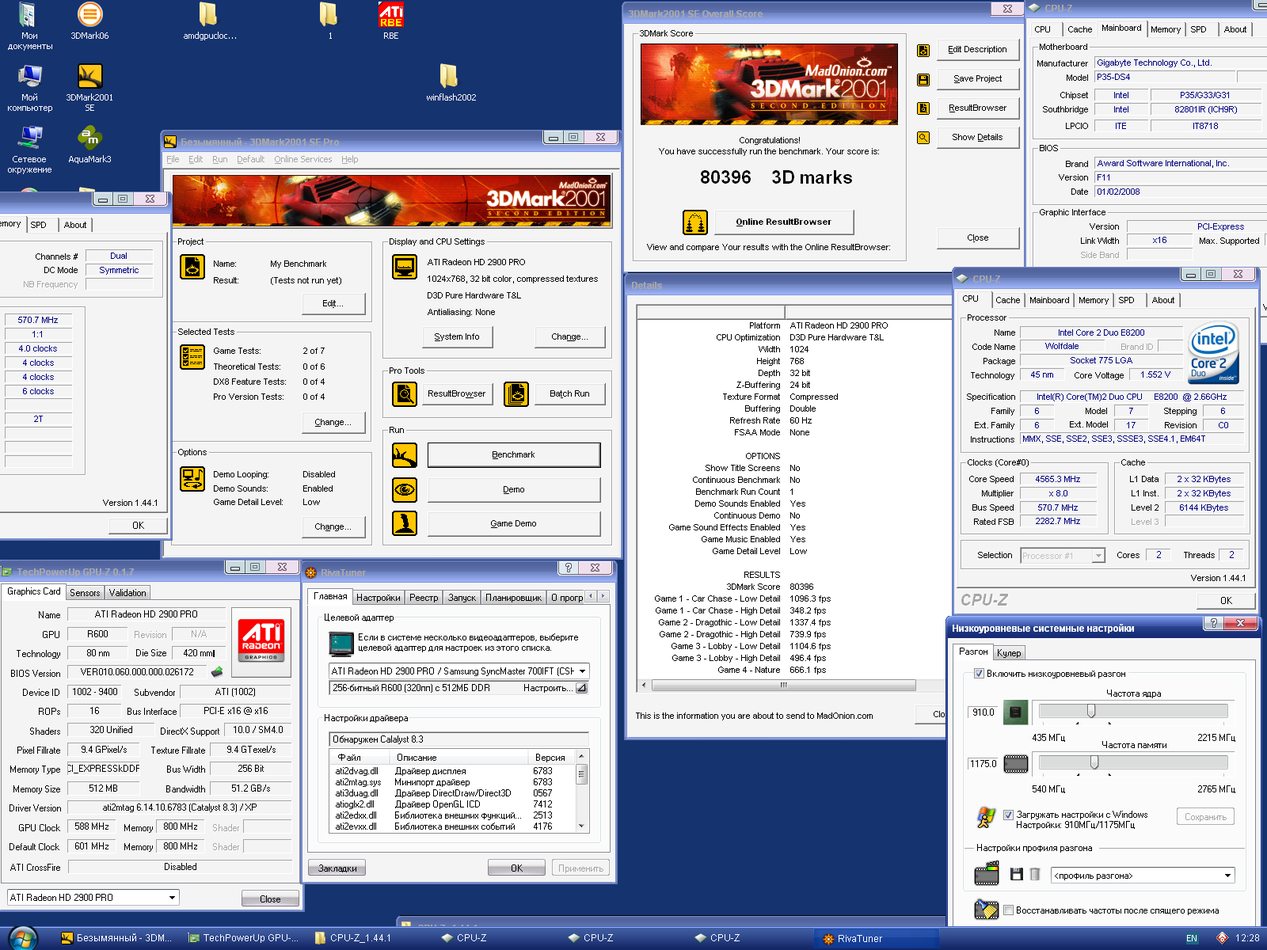
Task: Open the Мои документы desktop icon
Action: [29, 27]
